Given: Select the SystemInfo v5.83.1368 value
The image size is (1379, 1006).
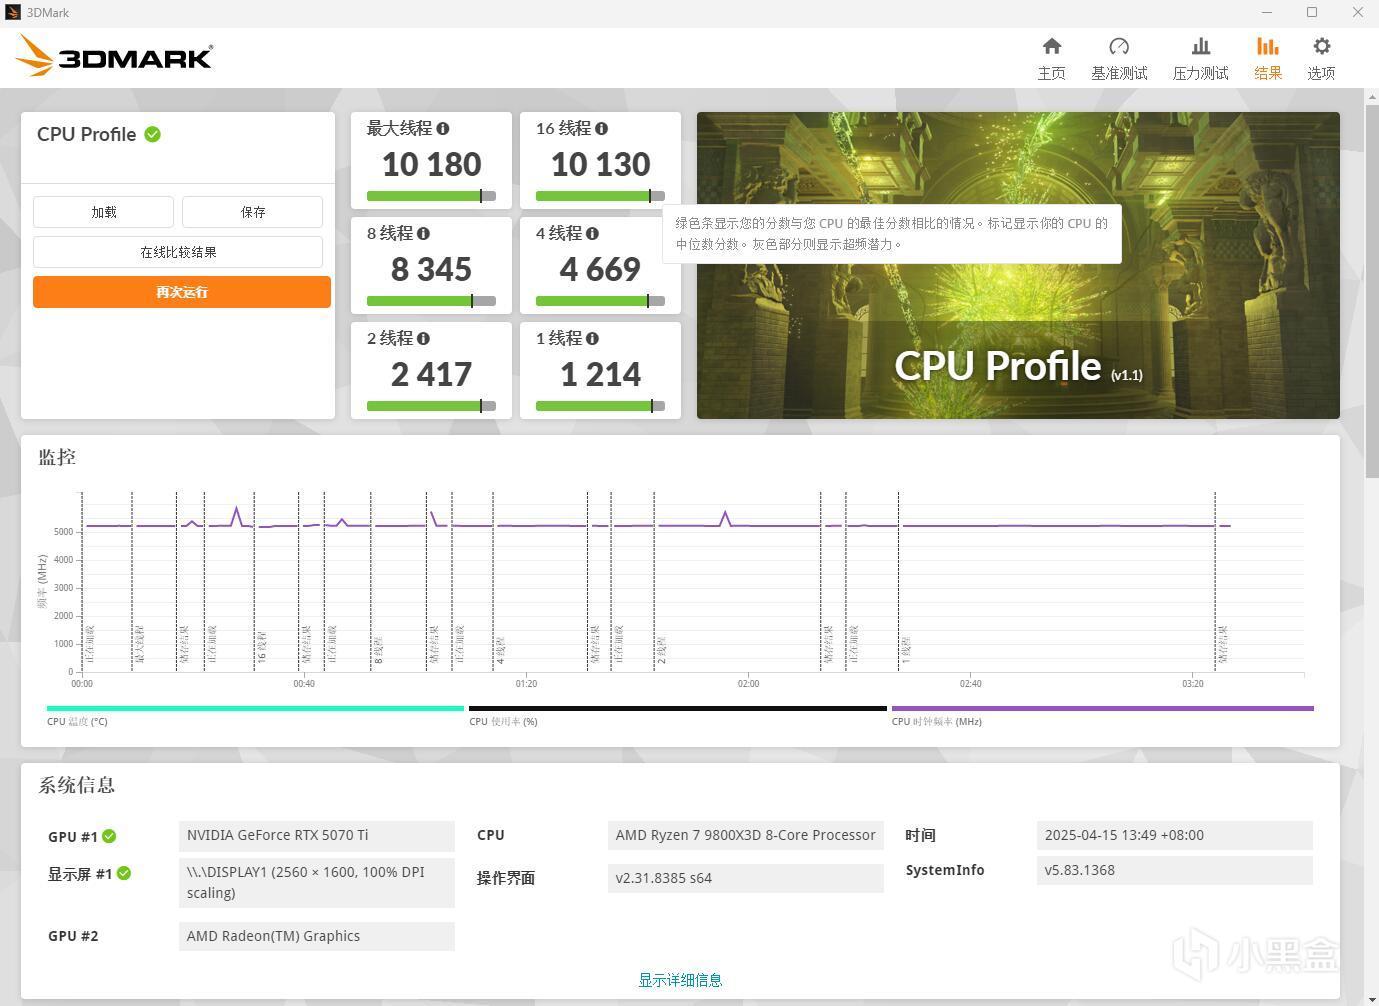Looking at the screenshot, I should point(1175,870).
